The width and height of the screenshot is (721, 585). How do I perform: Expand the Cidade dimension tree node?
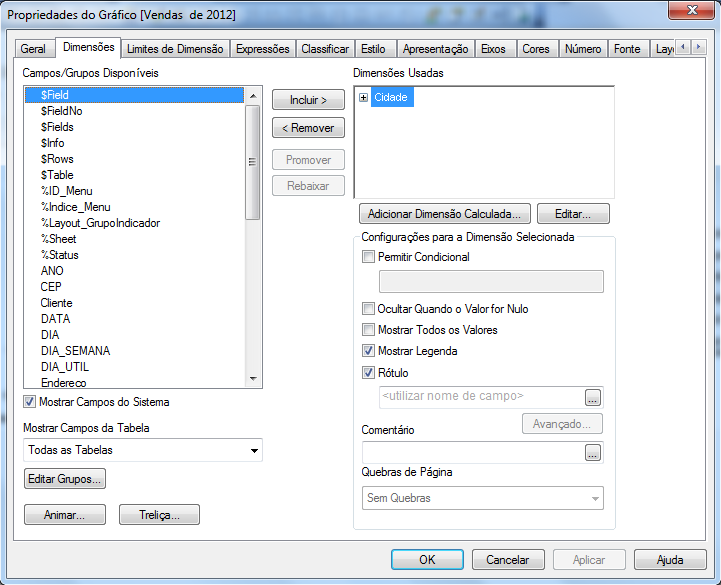pyautogui.click(x=363, y=98)
